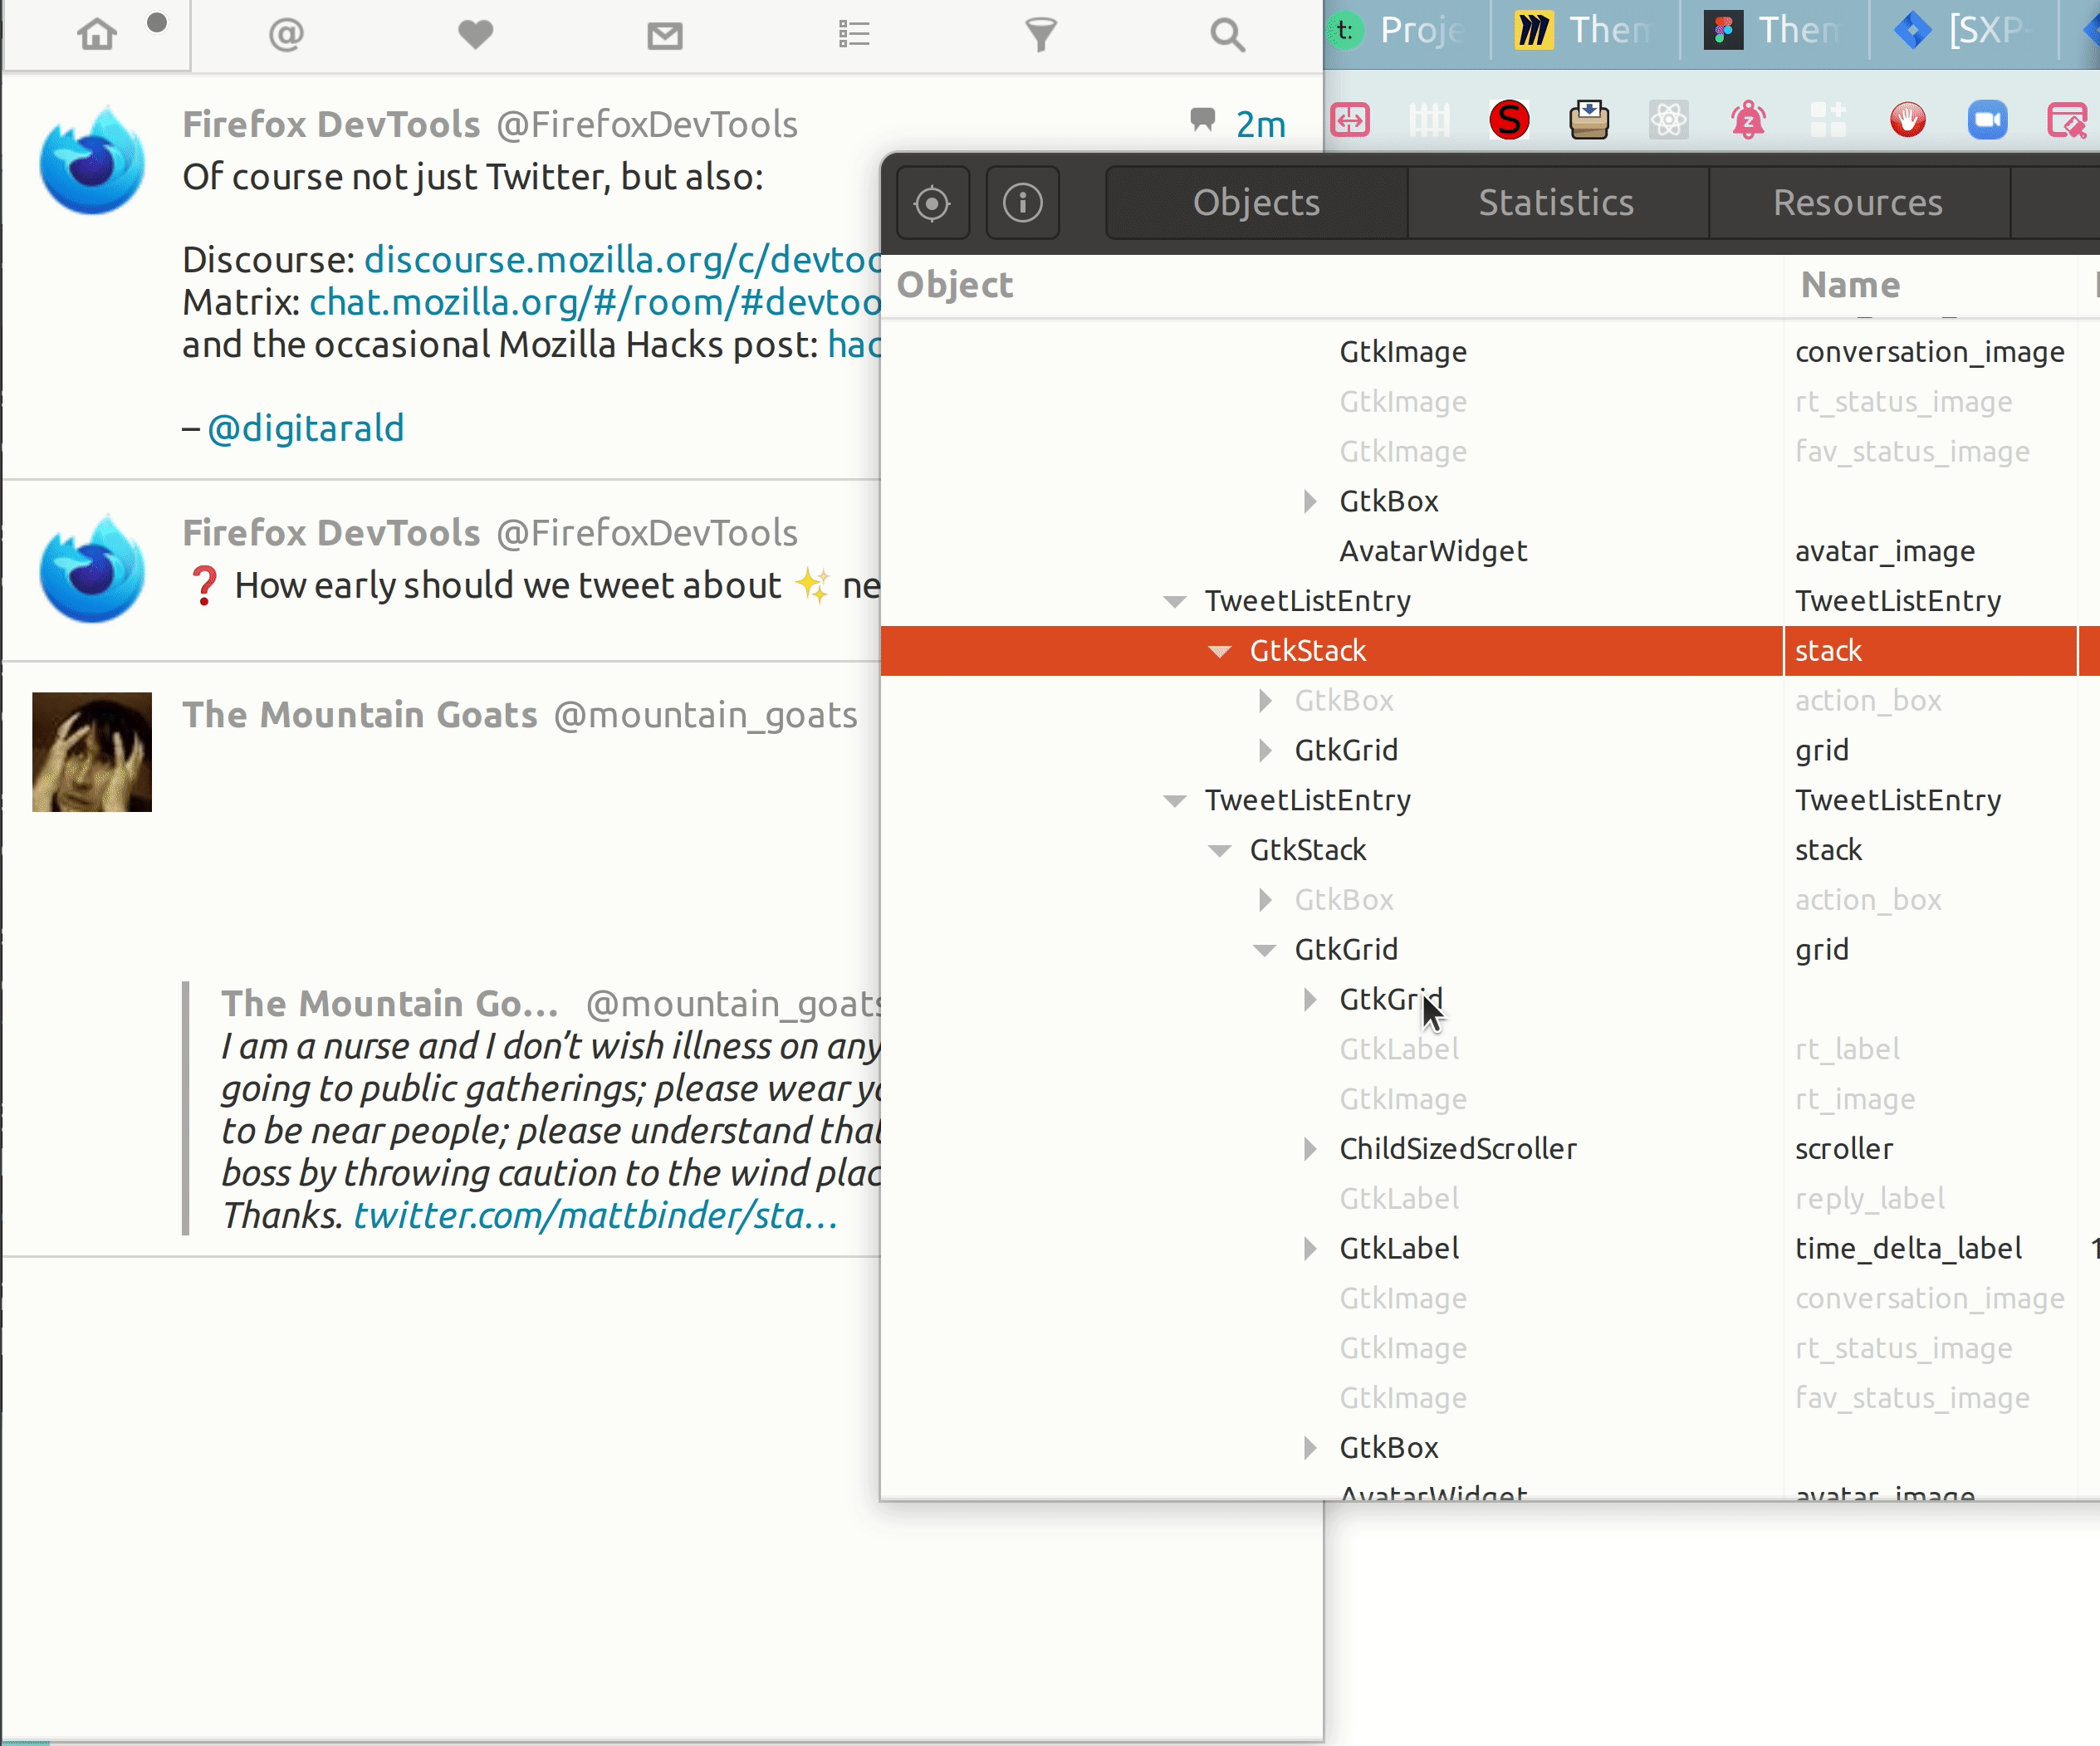The height and width of the screenshot is (1746, 2100).
Task: Open direct messages envelope icon
Action: coord(665,35)
